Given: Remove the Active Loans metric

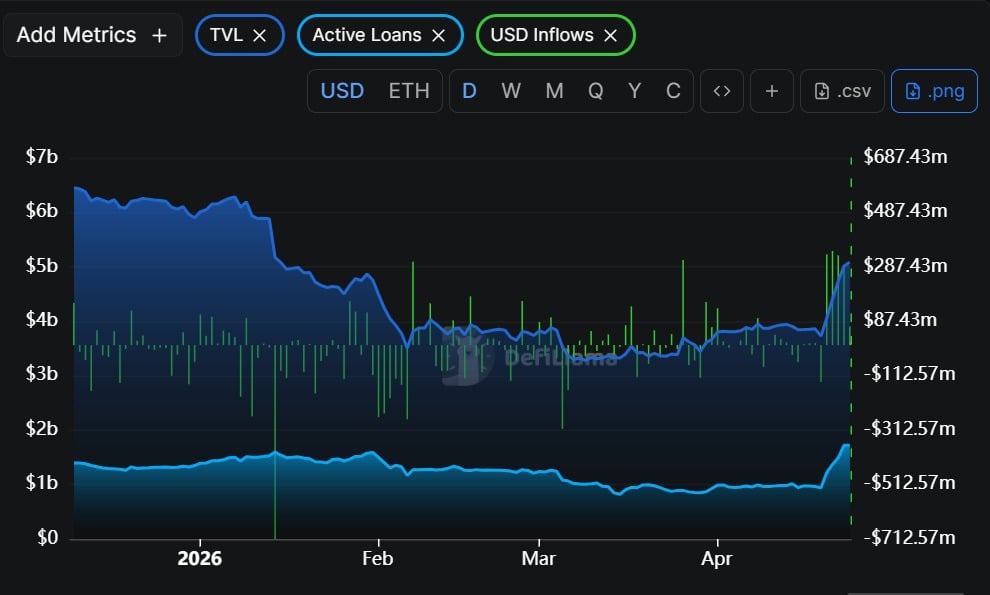Looking at the screenshot, I should tap(437, 35).
